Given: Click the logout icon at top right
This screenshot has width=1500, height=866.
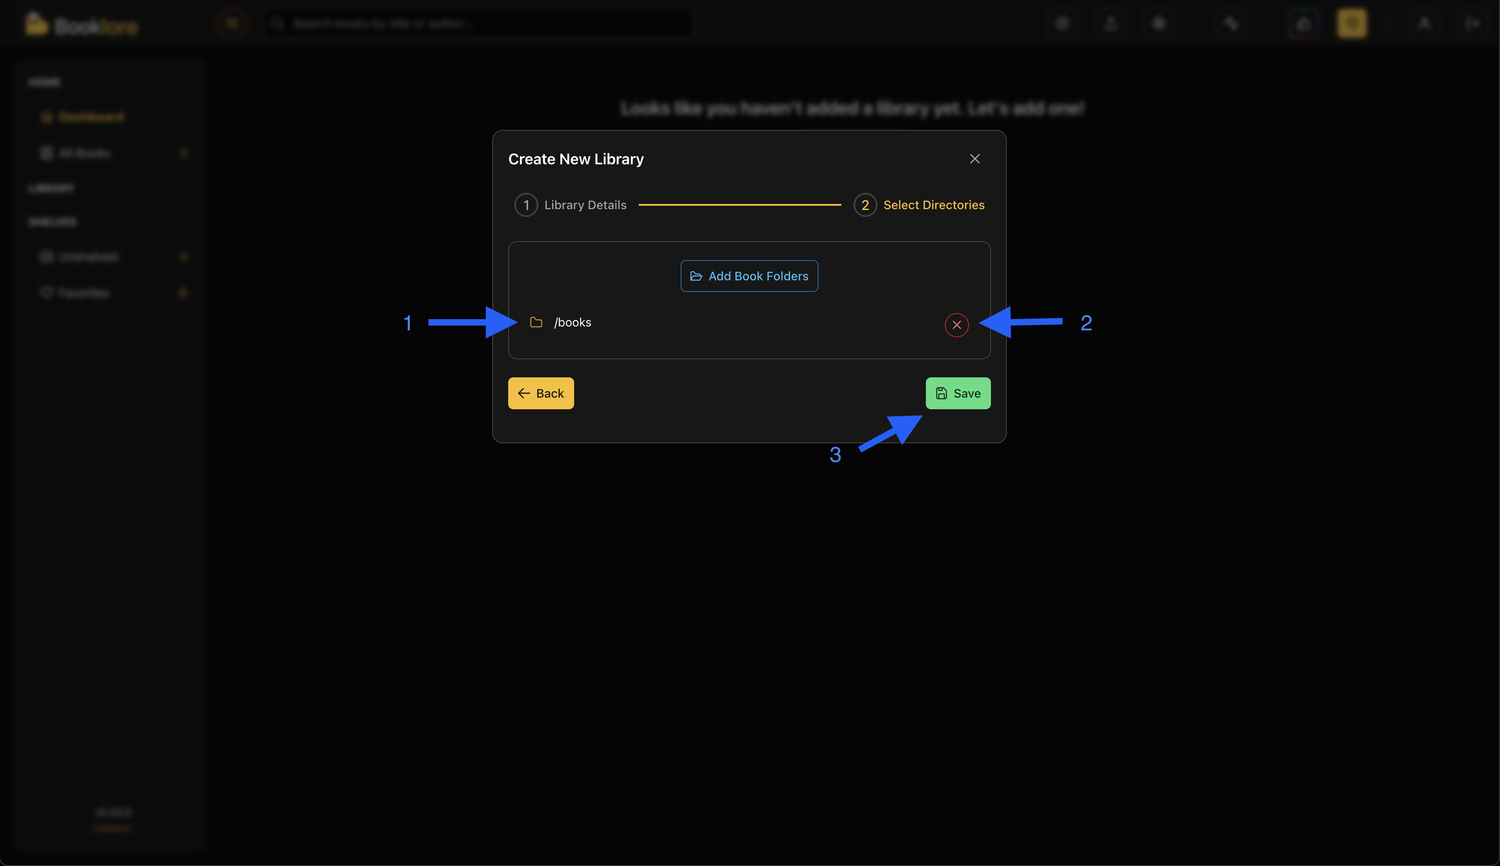Looking at the screenshot, I should tap(1472, 23).
